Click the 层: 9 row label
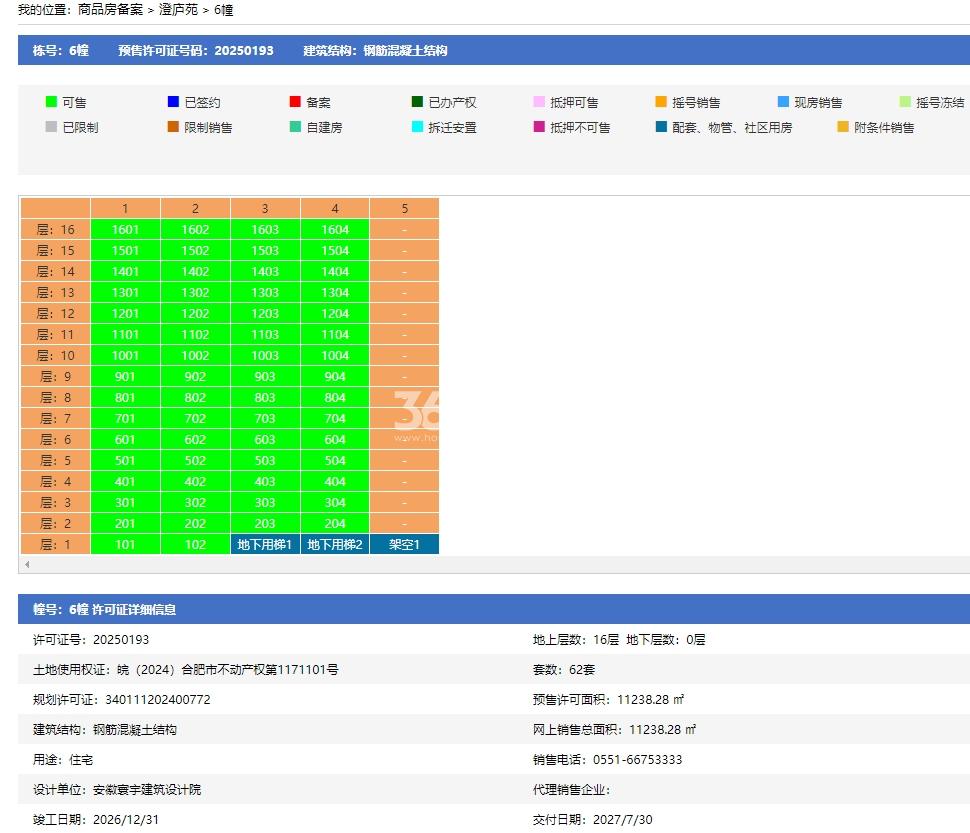The width and height of the screenshot is (970, 833). coord(56,377)
